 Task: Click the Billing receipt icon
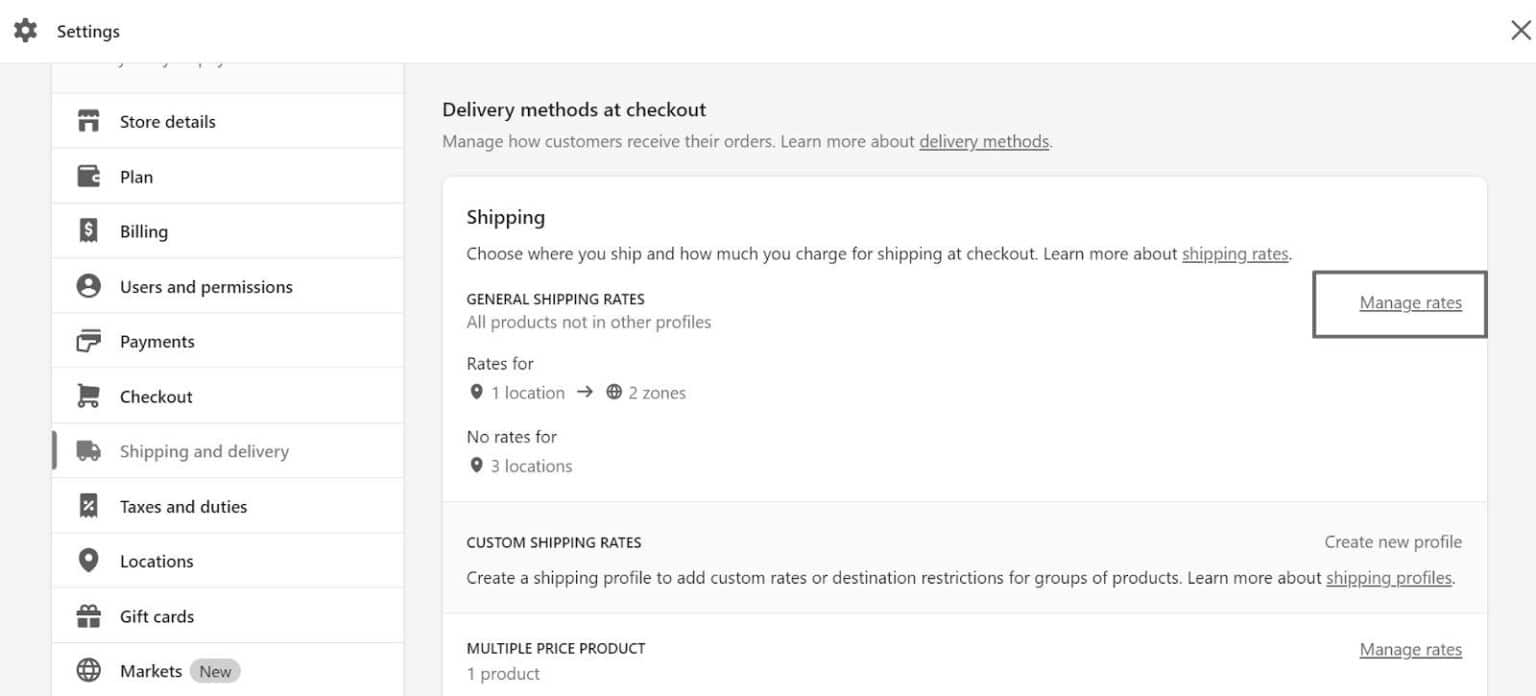tap(88, 231)
